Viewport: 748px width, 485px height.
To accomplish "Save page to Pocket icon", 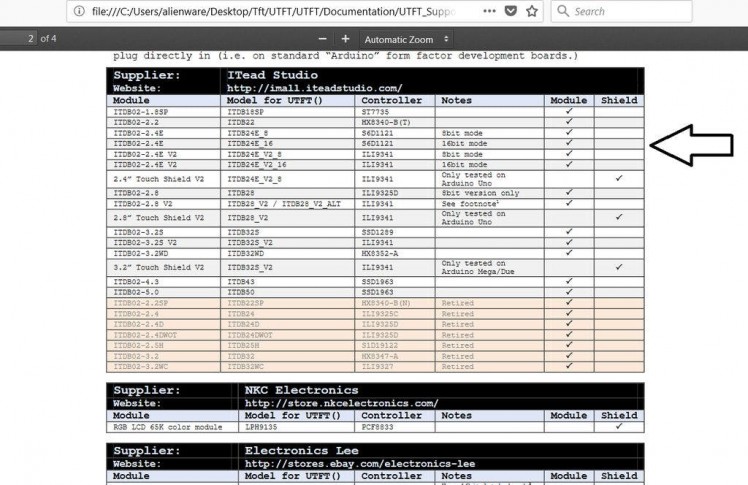I will coord(511,11).
